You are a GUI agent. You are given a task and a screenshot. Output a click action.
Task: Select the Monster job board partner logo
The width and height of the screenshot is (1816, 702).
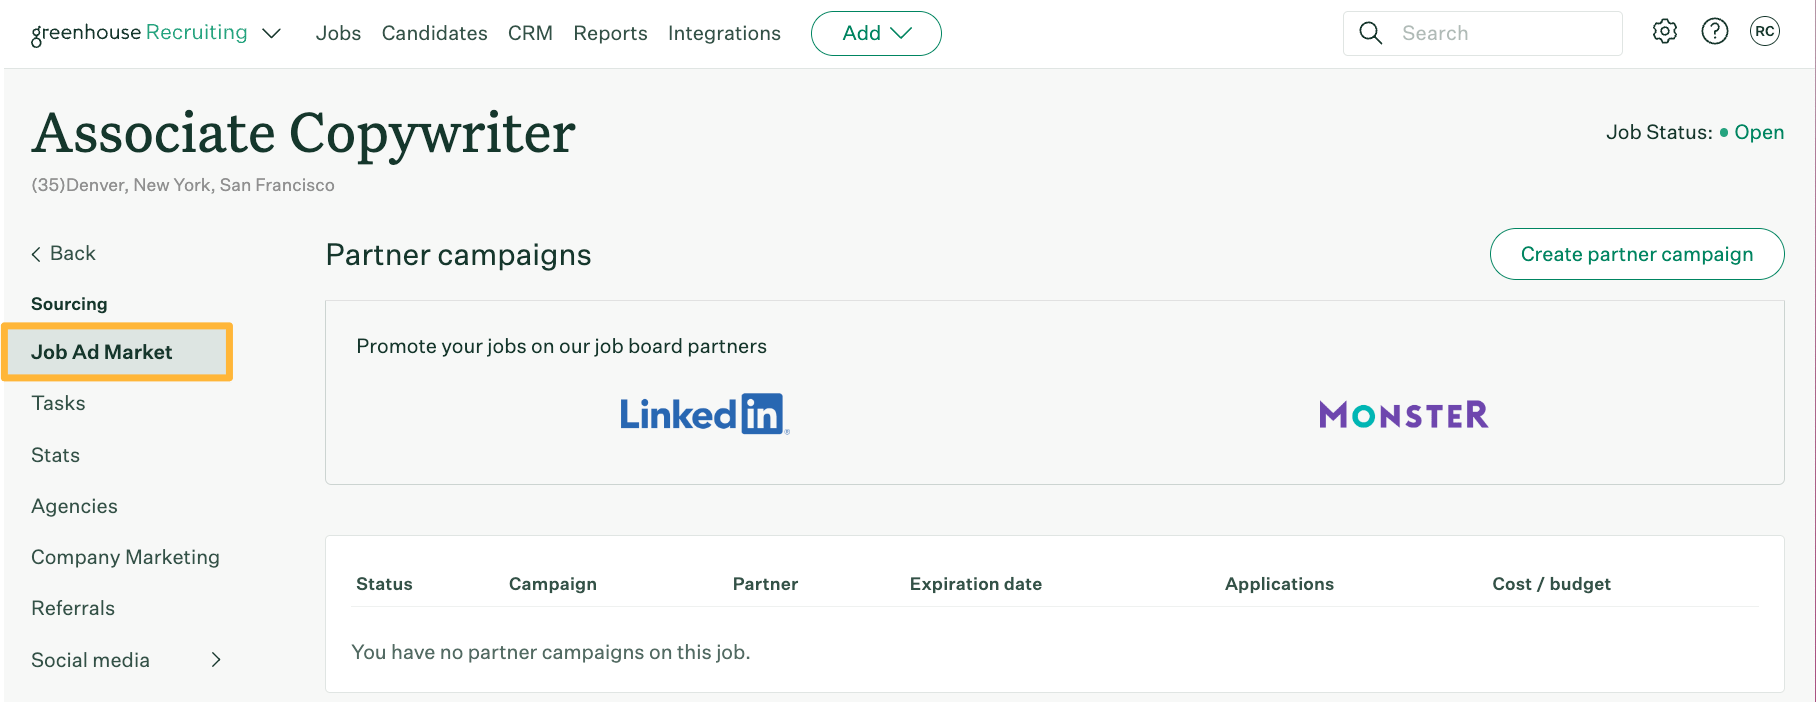[x=1402, y=413]
